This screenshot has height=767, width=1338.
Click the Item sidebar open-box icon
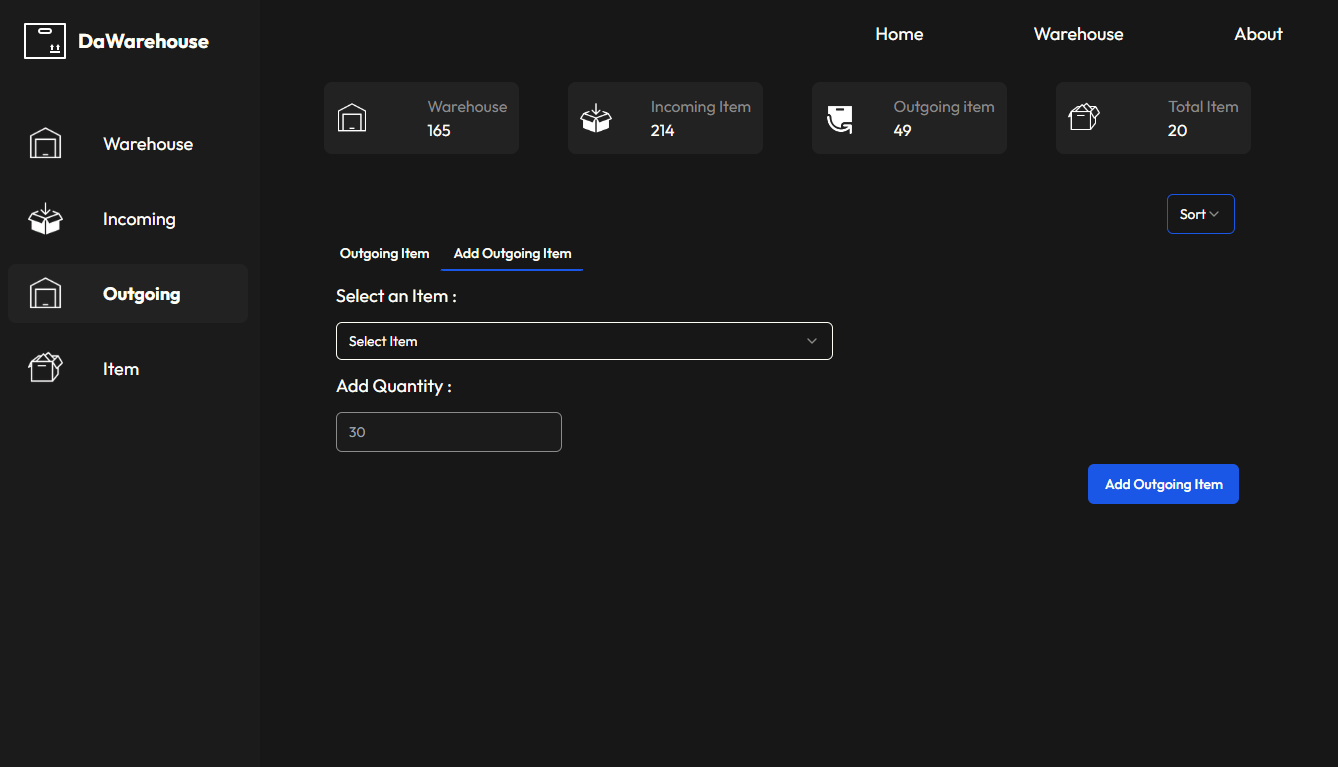pos(45,368)
